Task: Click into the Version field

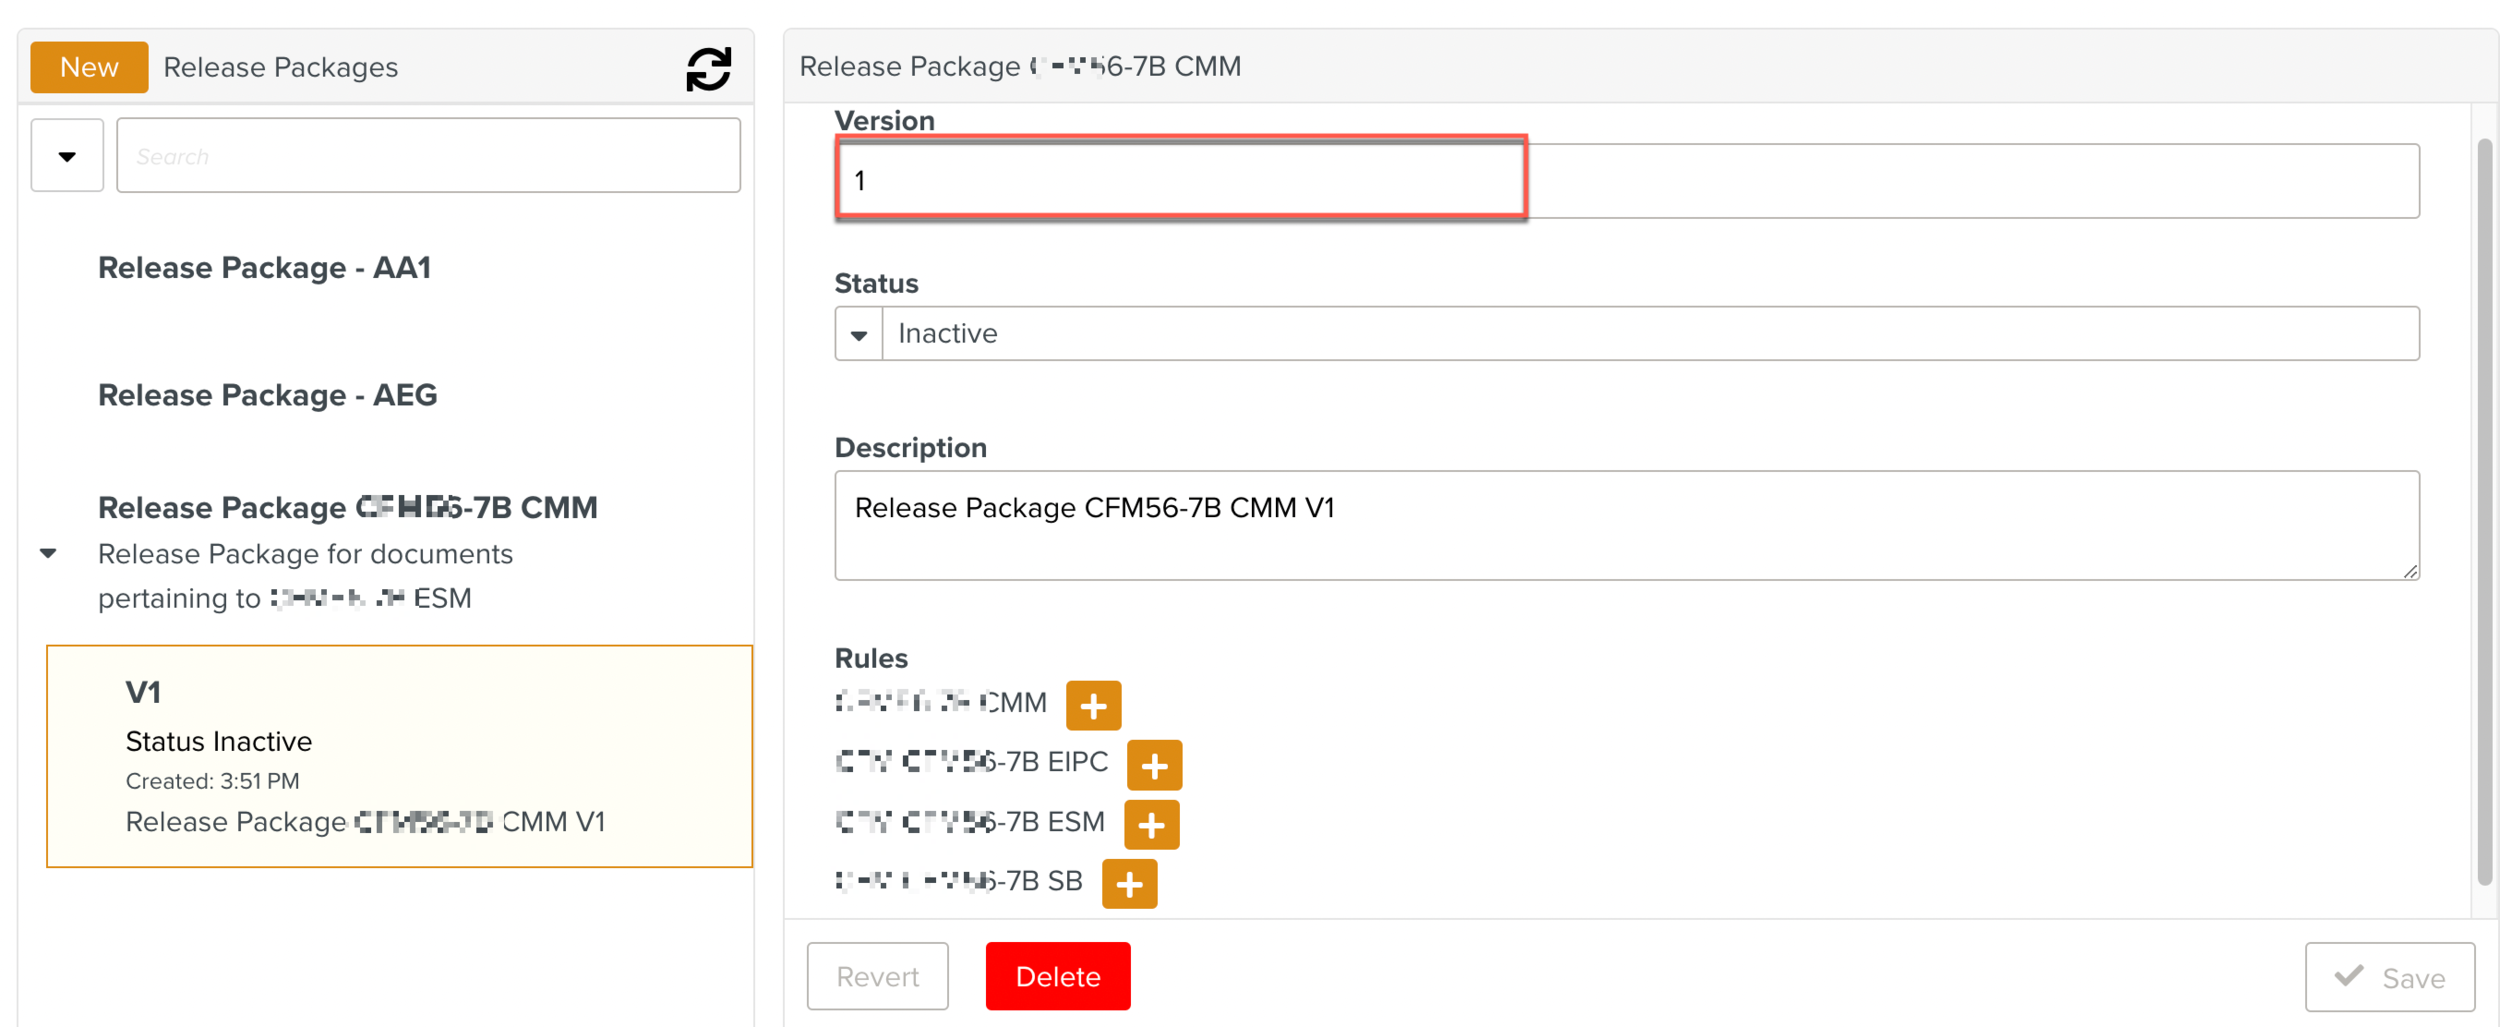Action: pyautogui.click(x=1180, y=181)
